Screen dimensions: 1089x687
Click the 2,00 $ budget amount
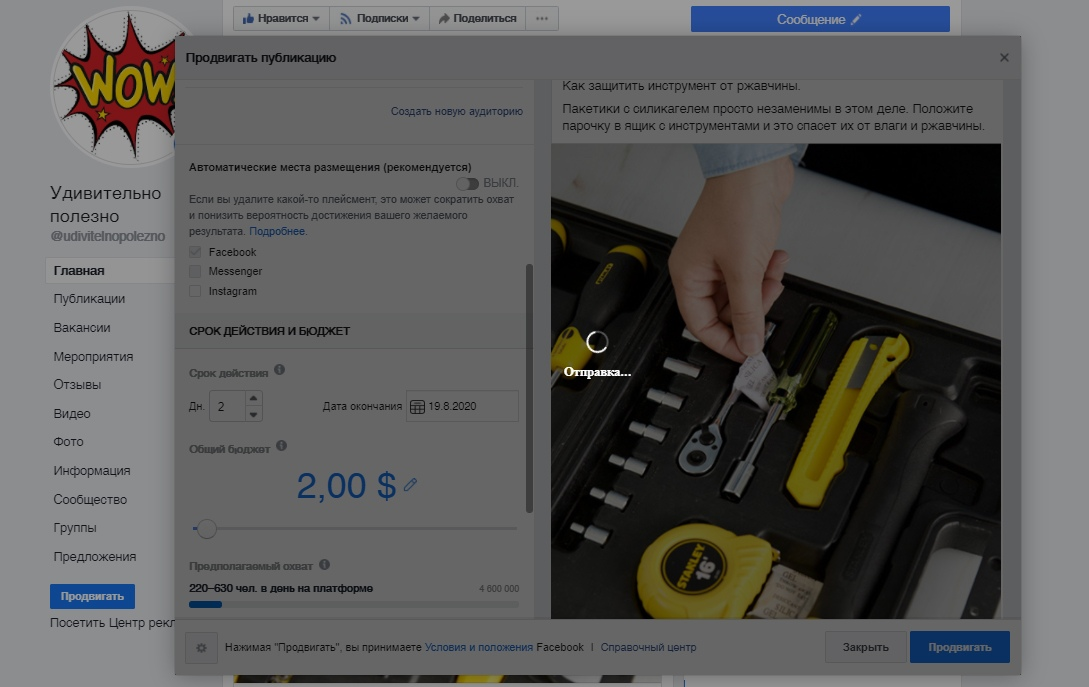coord(346,486)
